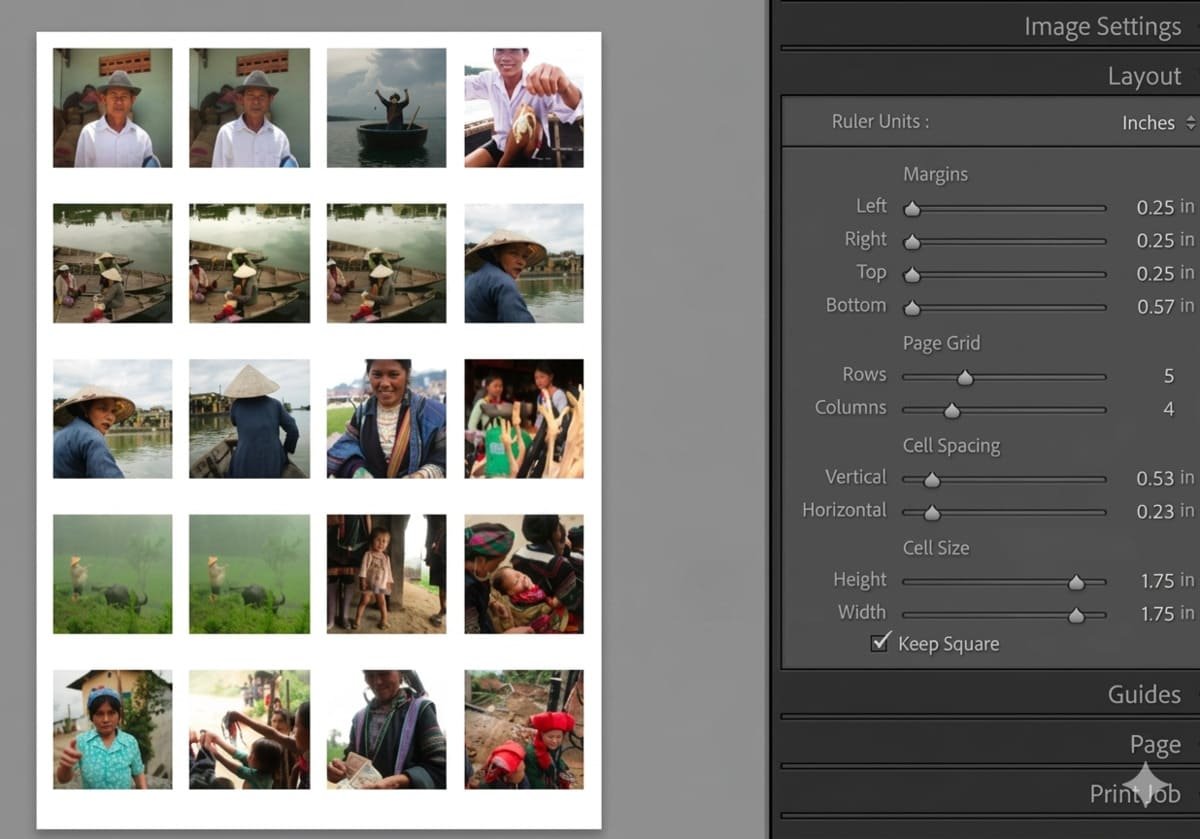This screenshot has width=1200, height=839.
Task: Click the Rows slider handle
Action: (965, 377)
